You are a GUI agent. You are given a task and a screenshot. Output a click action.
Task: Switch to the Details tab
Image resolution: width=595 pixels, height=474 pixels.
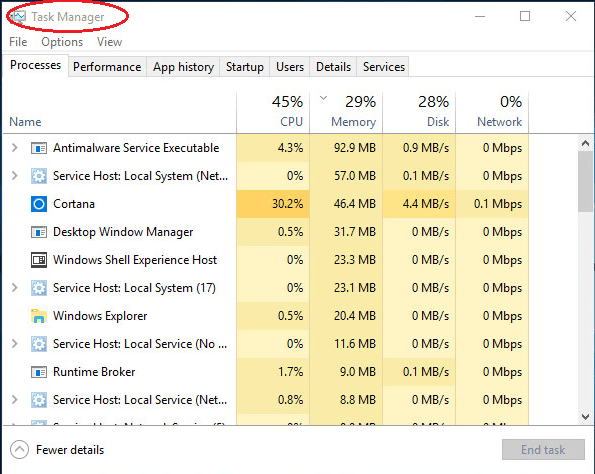click(334, 67)
